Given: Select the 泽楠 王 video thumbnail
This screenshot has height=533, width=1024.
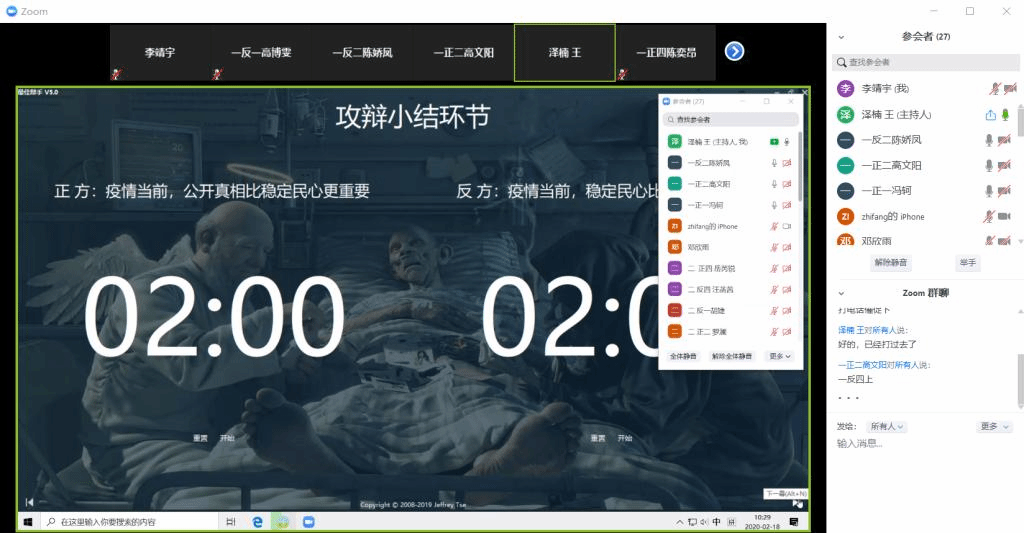Looking at the screenshot, I should (564, 52).
